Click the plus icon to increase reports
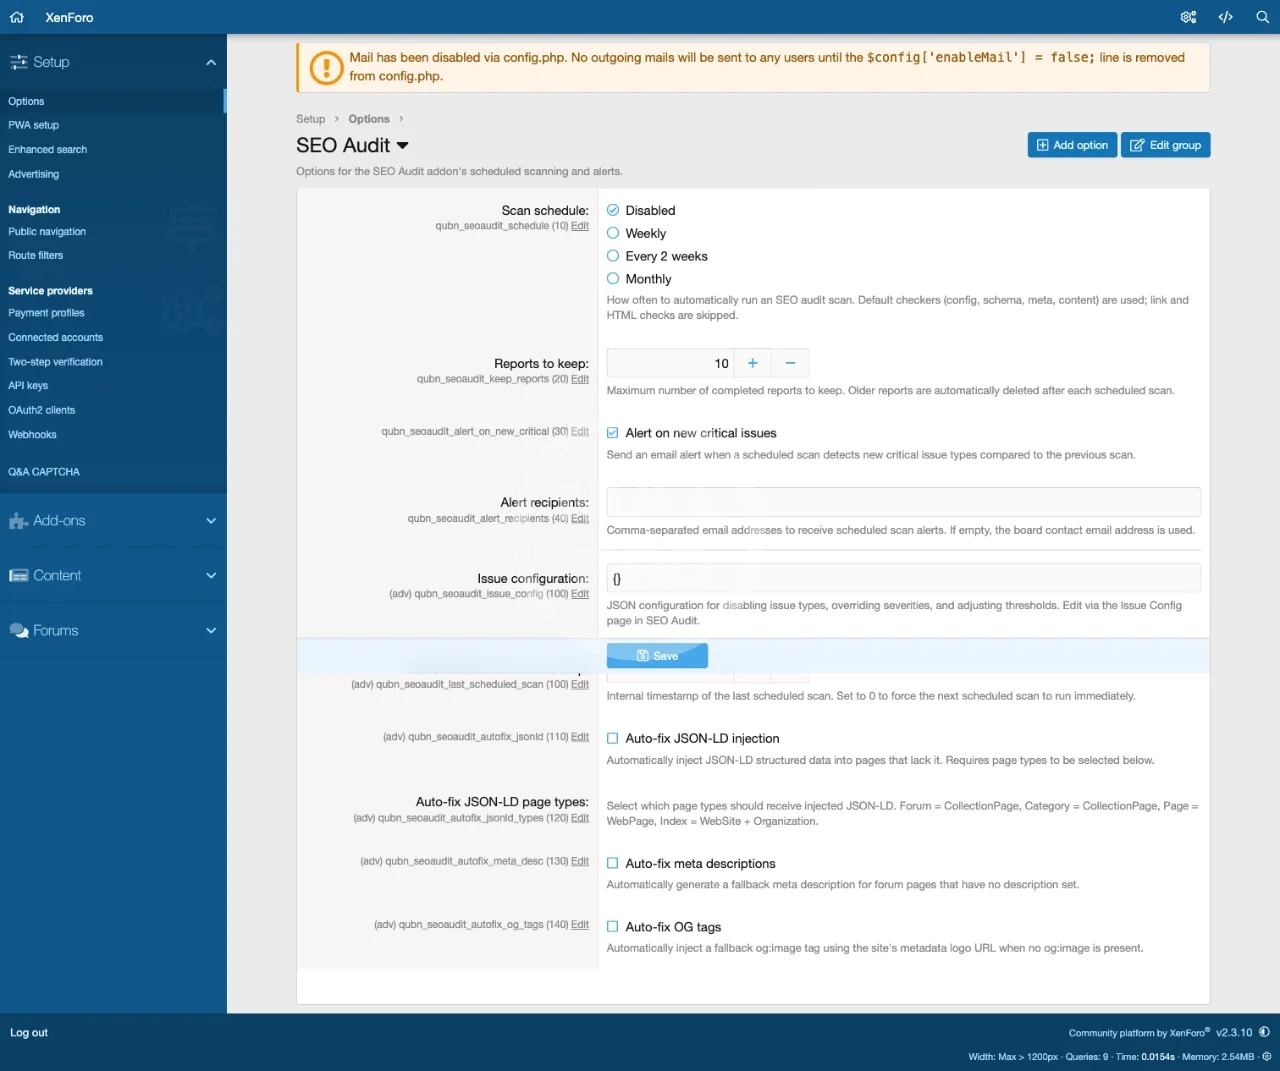Screen dimensions: 1280x1071 tap(753, 363)
